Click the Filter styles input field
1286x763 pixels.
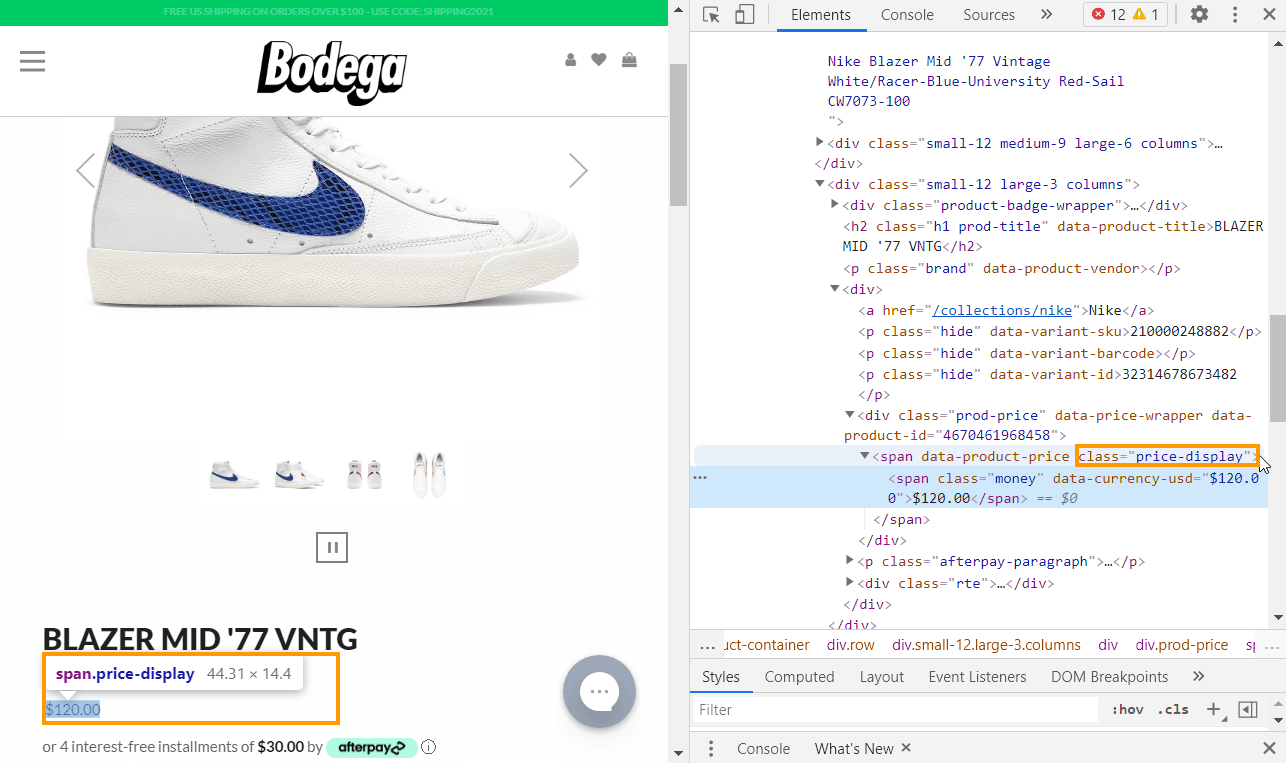895,709
